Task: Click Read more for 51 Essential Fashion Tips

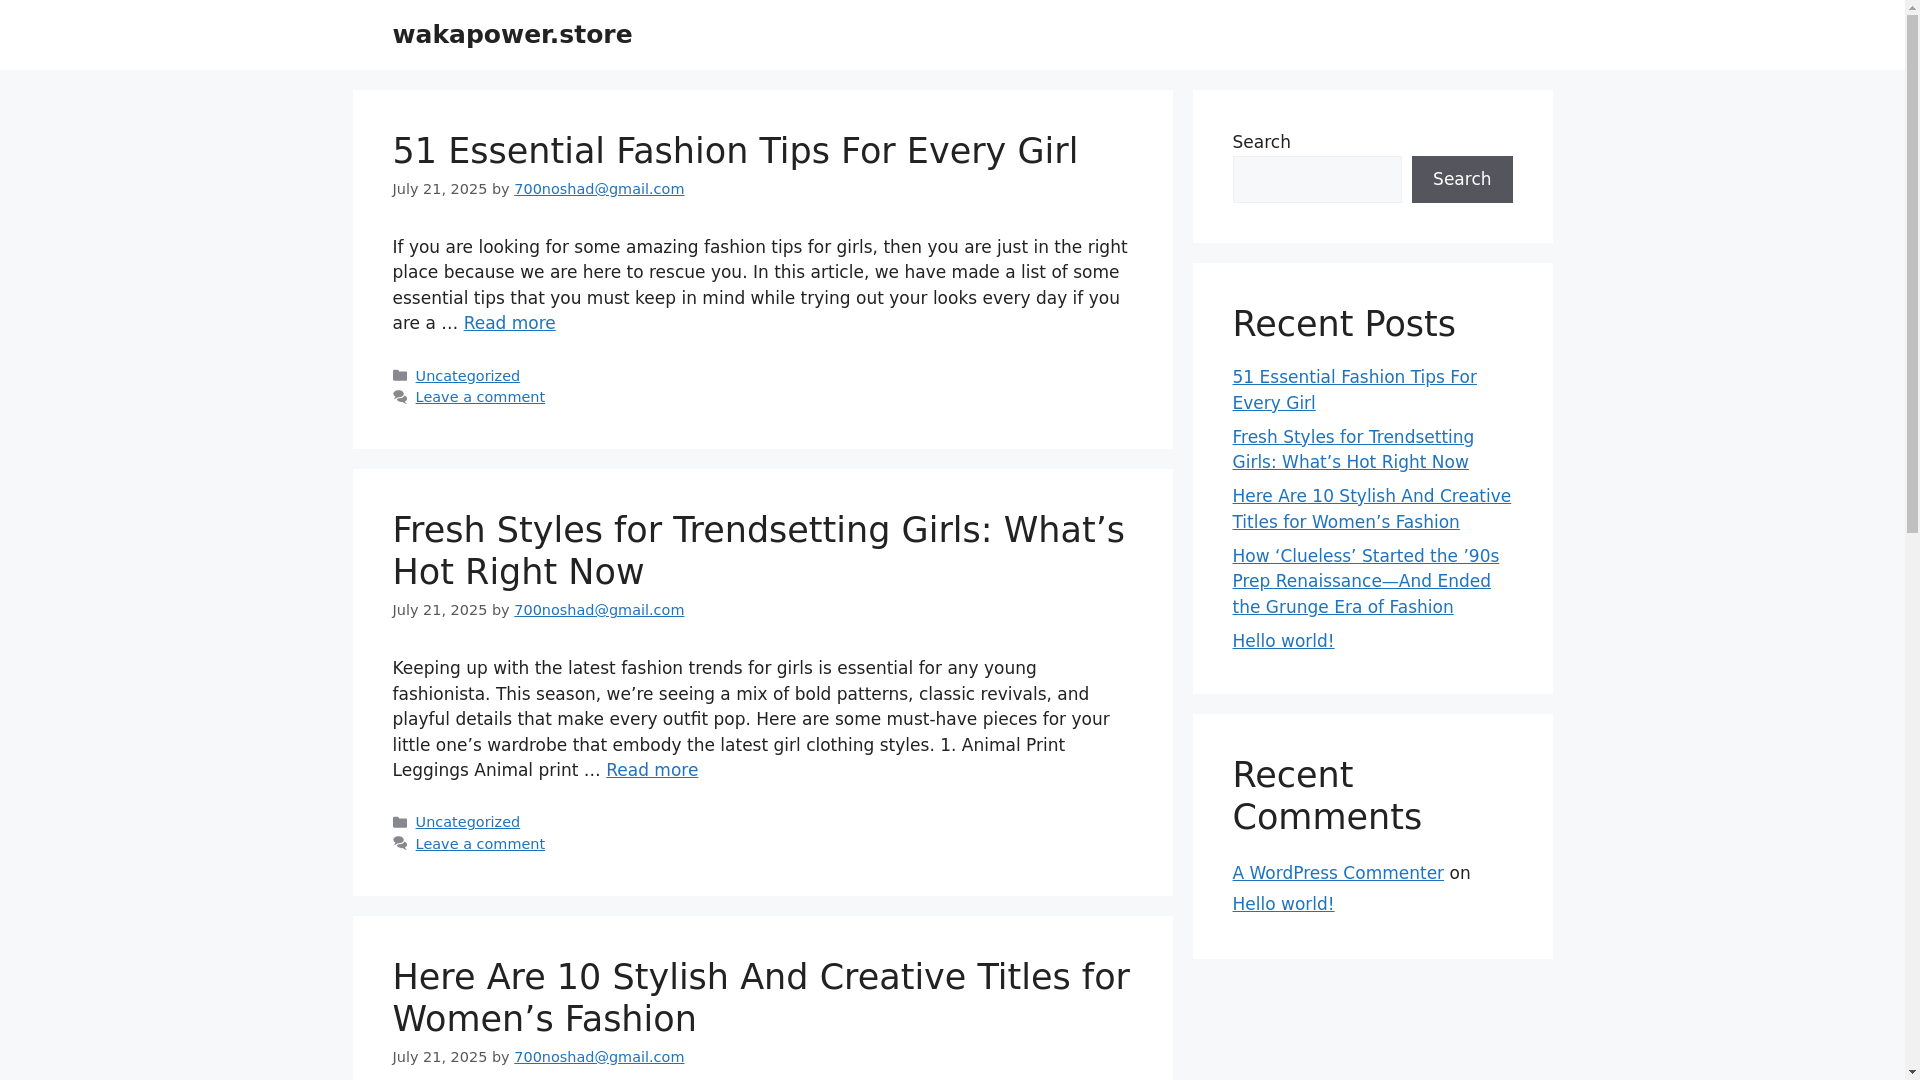Action: [x=509, y=323]
